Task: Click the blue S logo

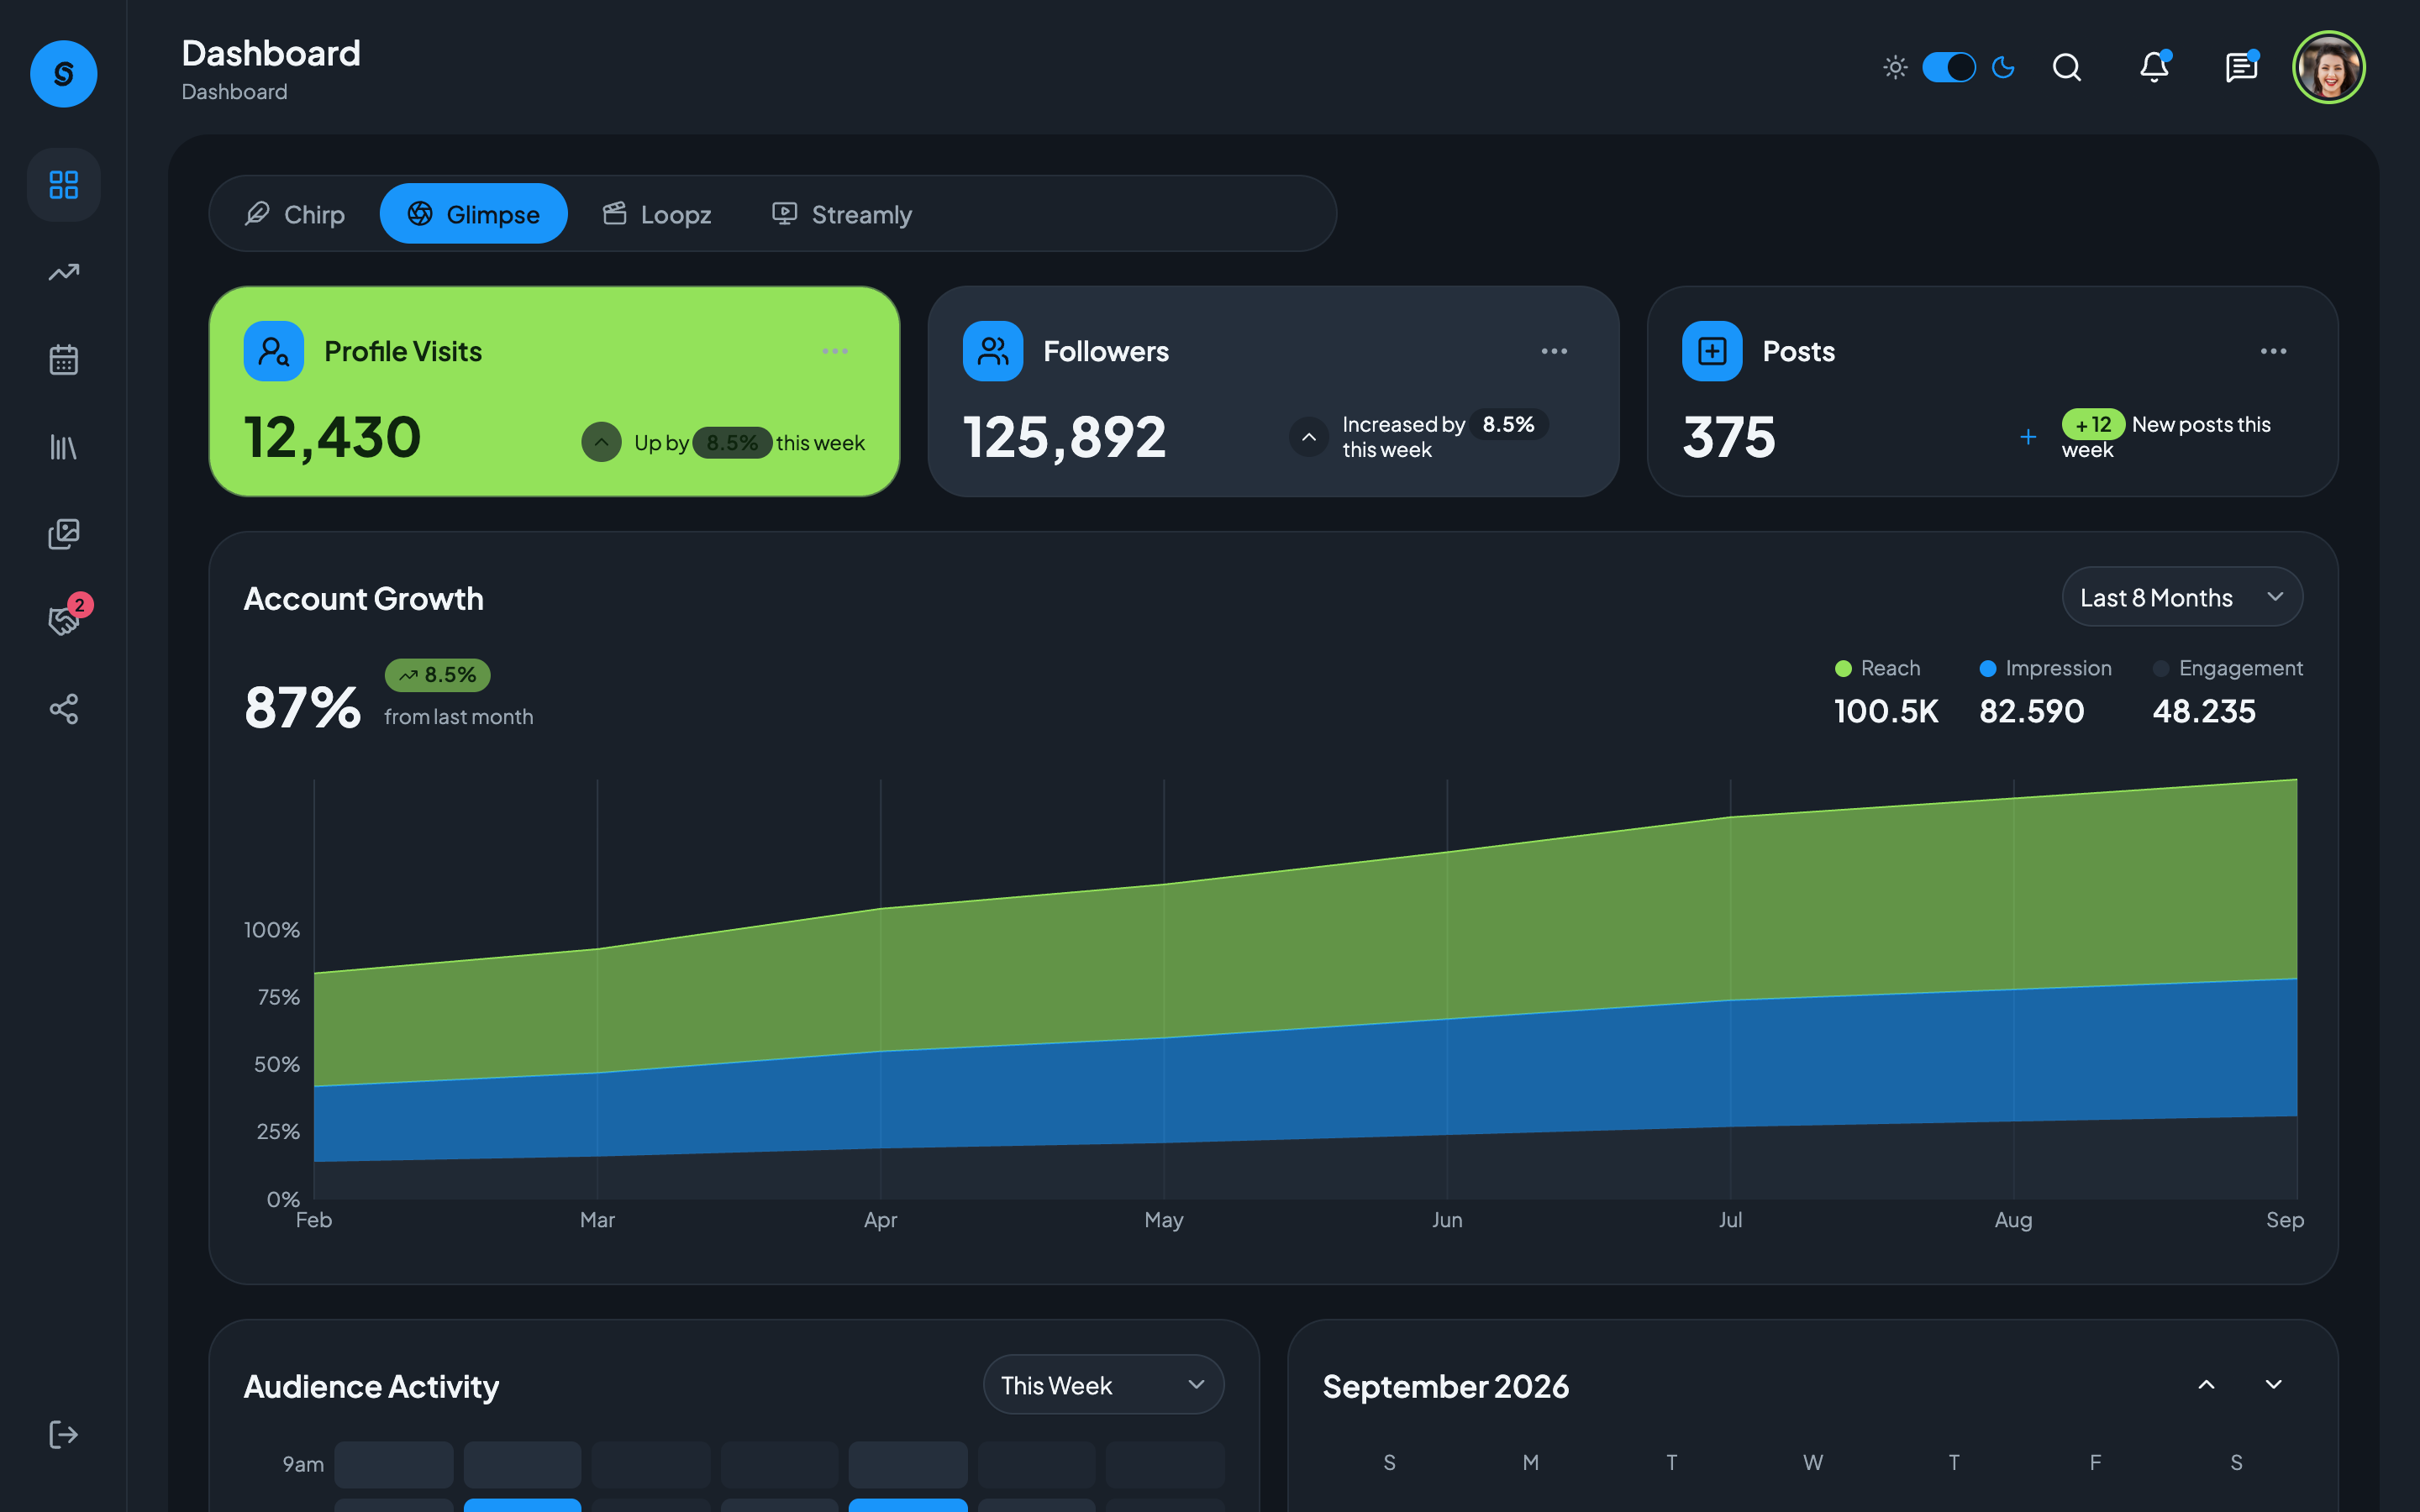Action: point(64,74)
